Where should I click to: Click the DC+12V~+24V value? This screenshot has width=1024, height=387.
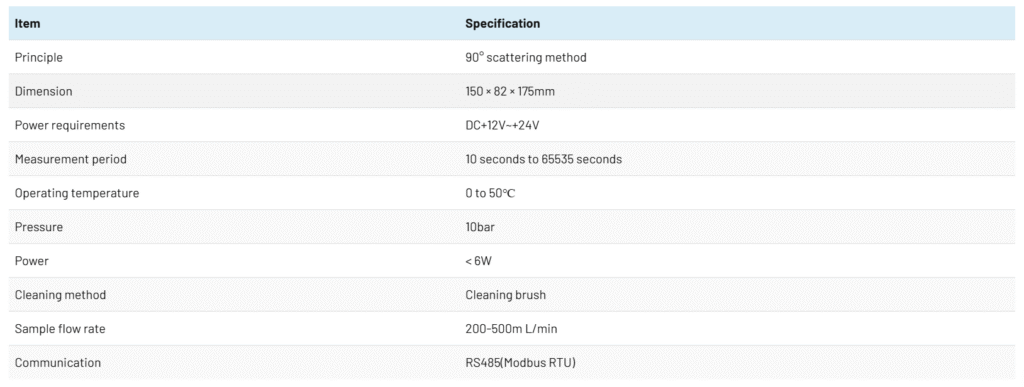coord(502,125)
